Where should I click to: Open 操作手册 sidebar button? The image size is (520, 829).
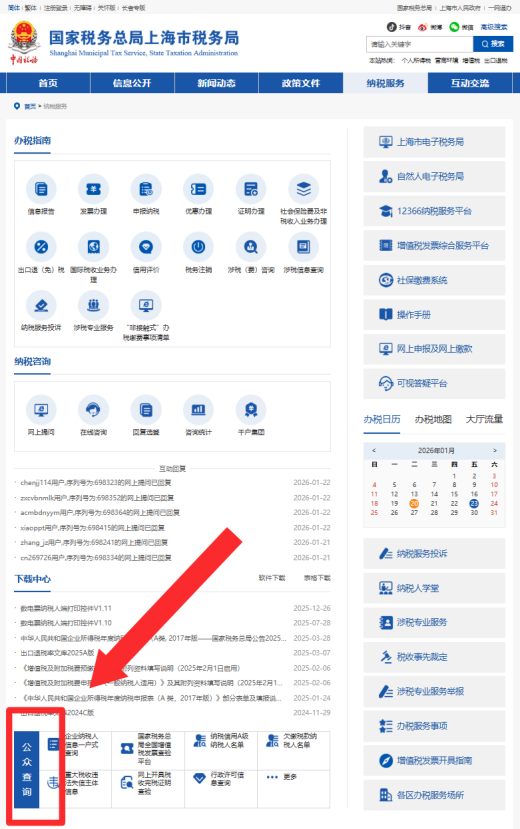click(x=434, y=315)
